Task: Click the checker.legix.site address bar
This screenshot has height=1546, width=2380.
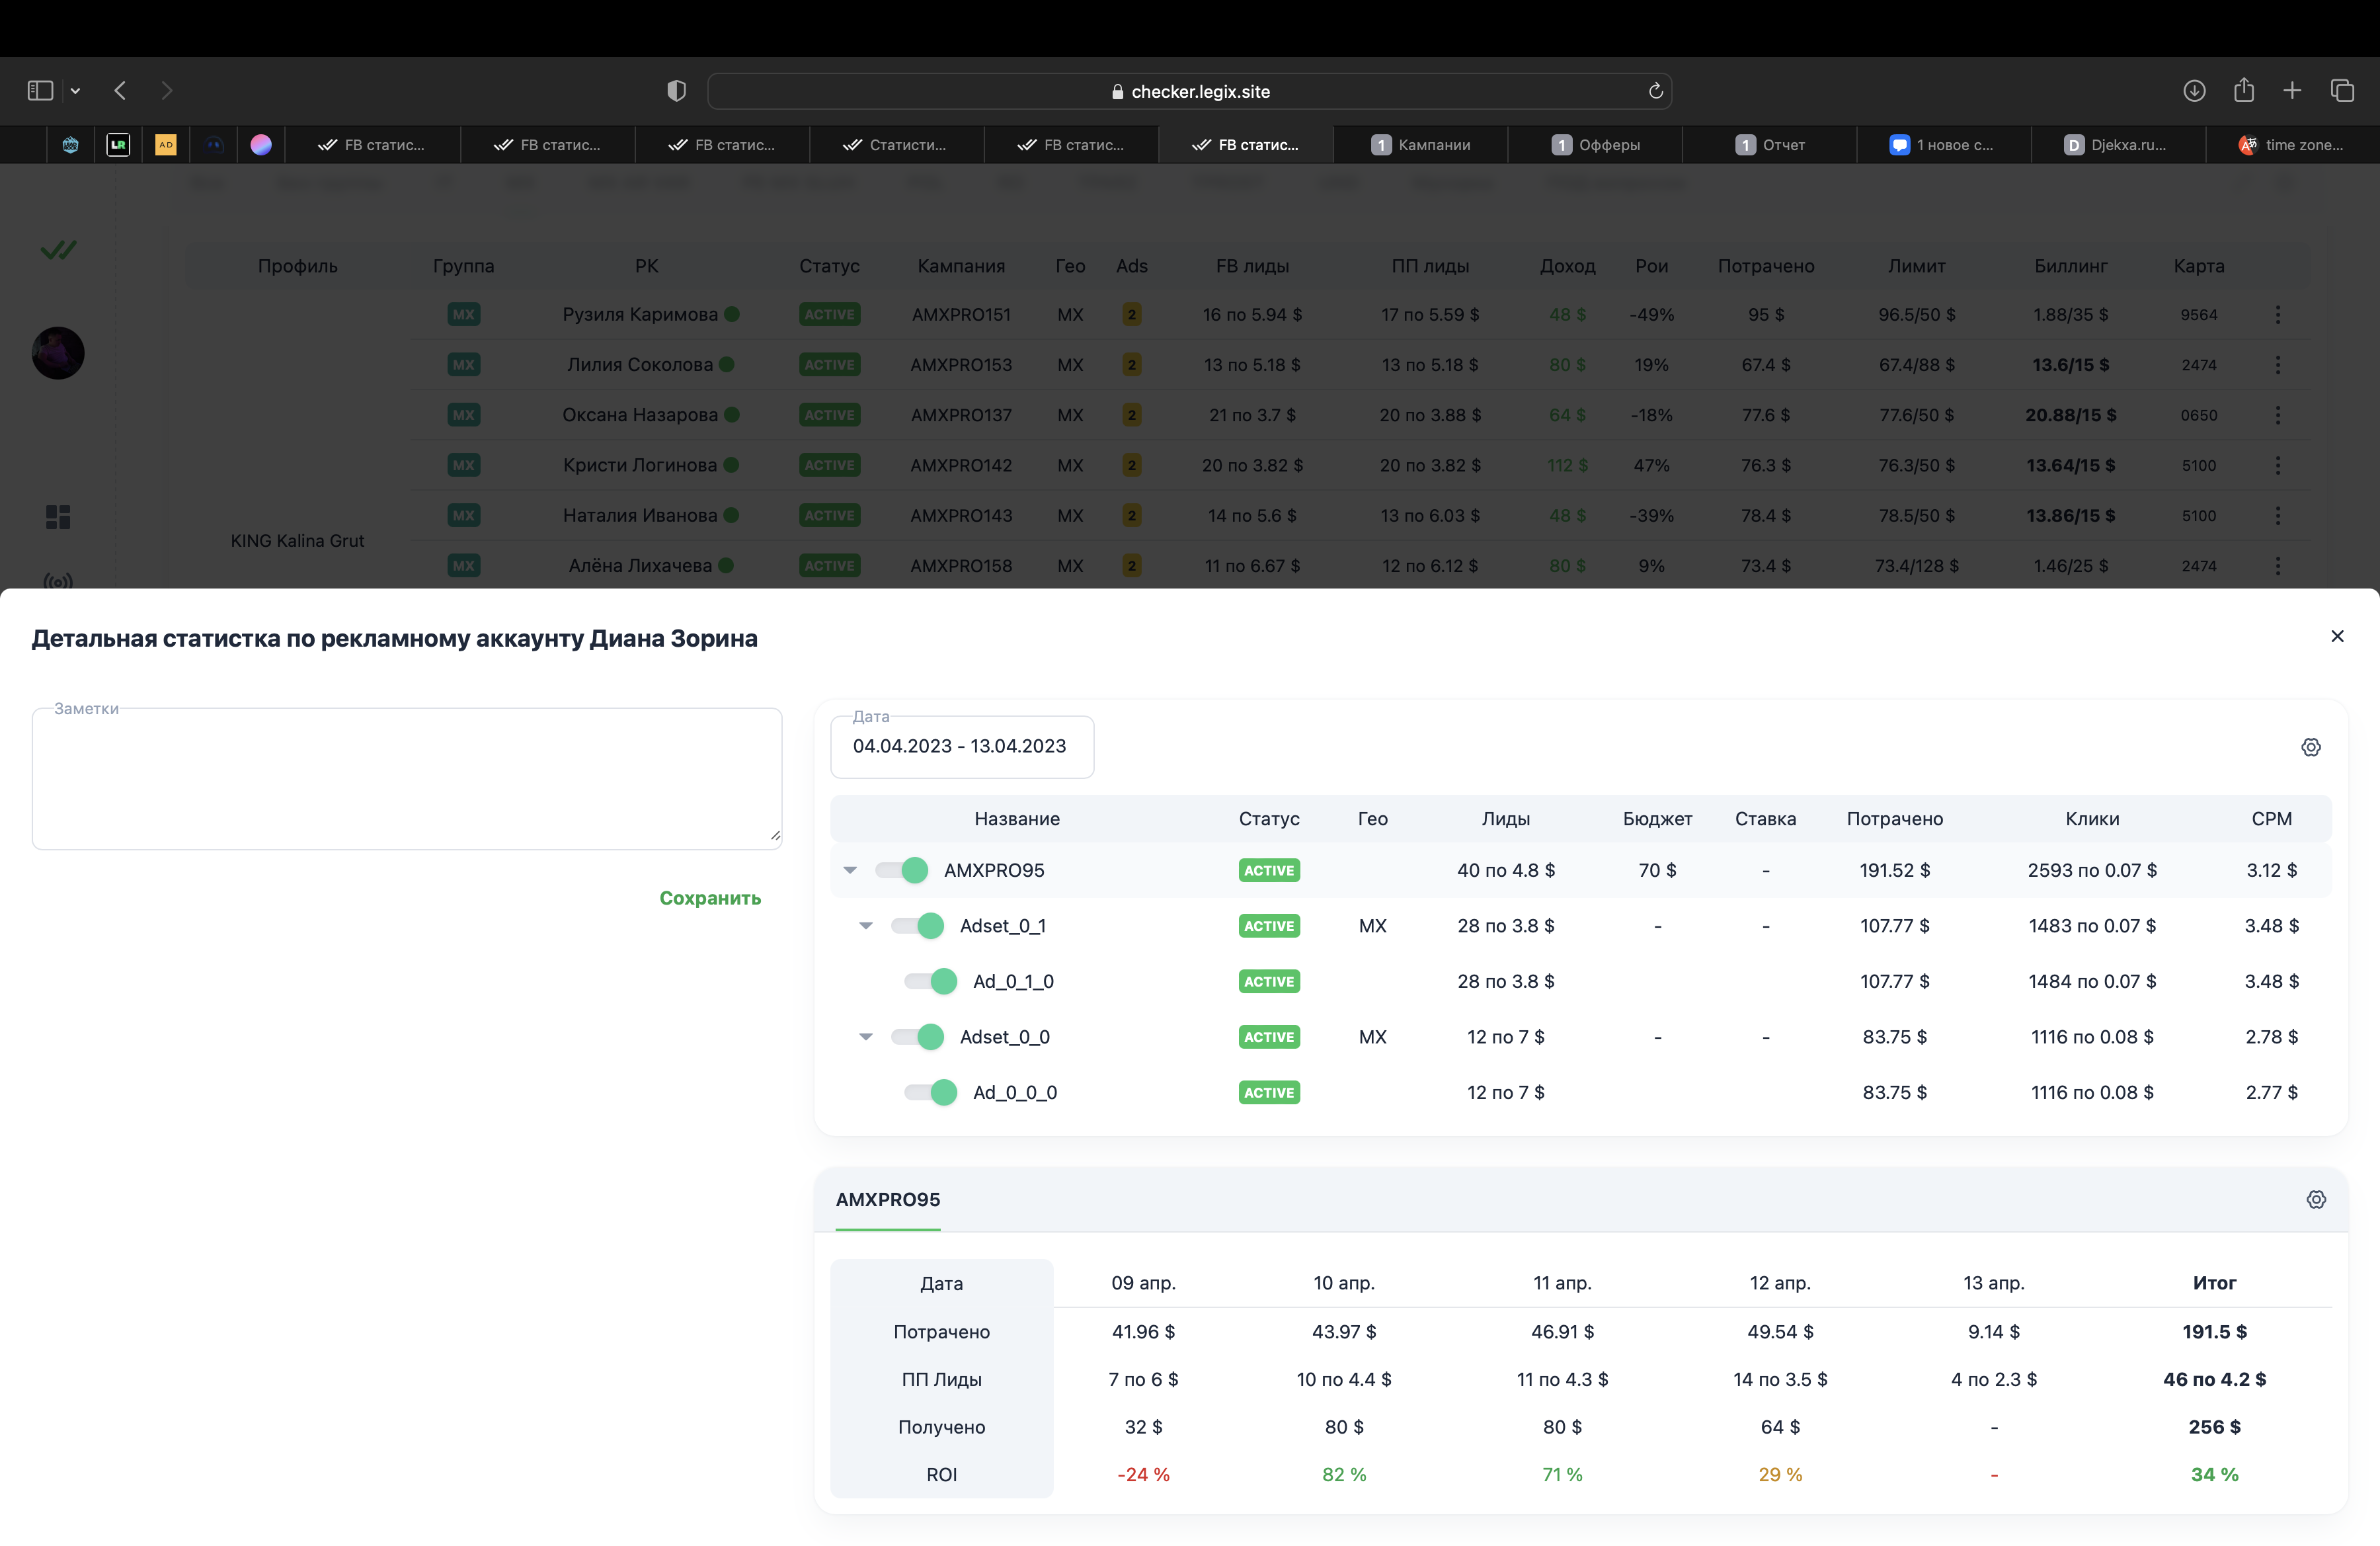Action: [1190, 91]
